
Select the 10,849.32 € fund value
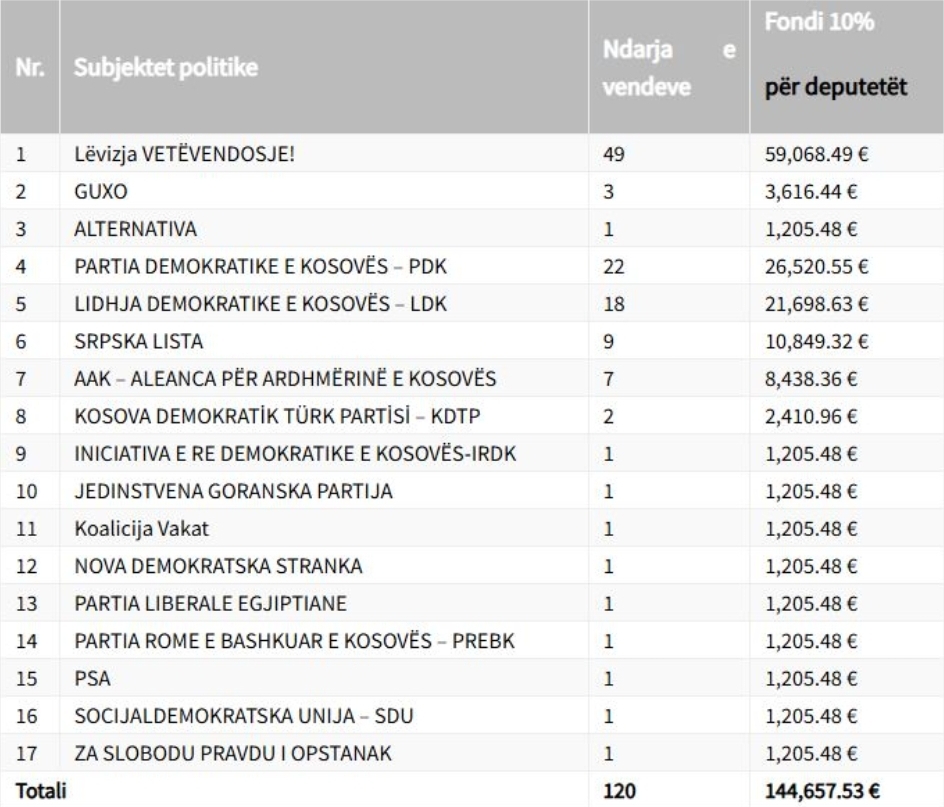pos(816,341)
